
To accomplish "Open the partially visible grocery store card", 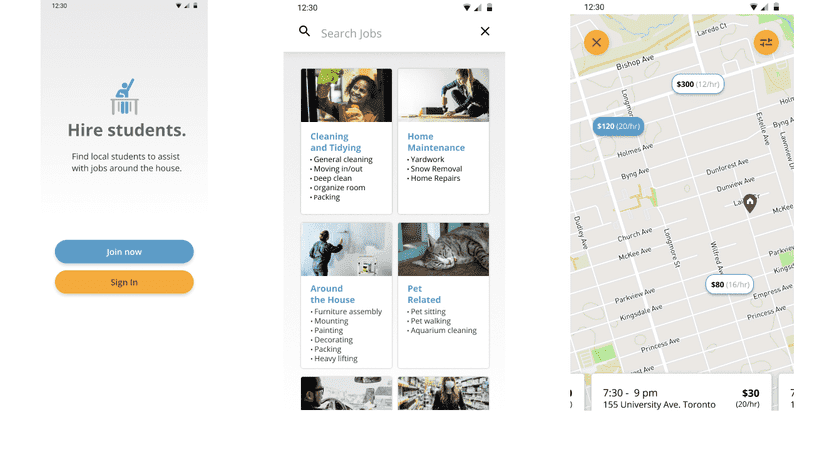I will 443,393.
